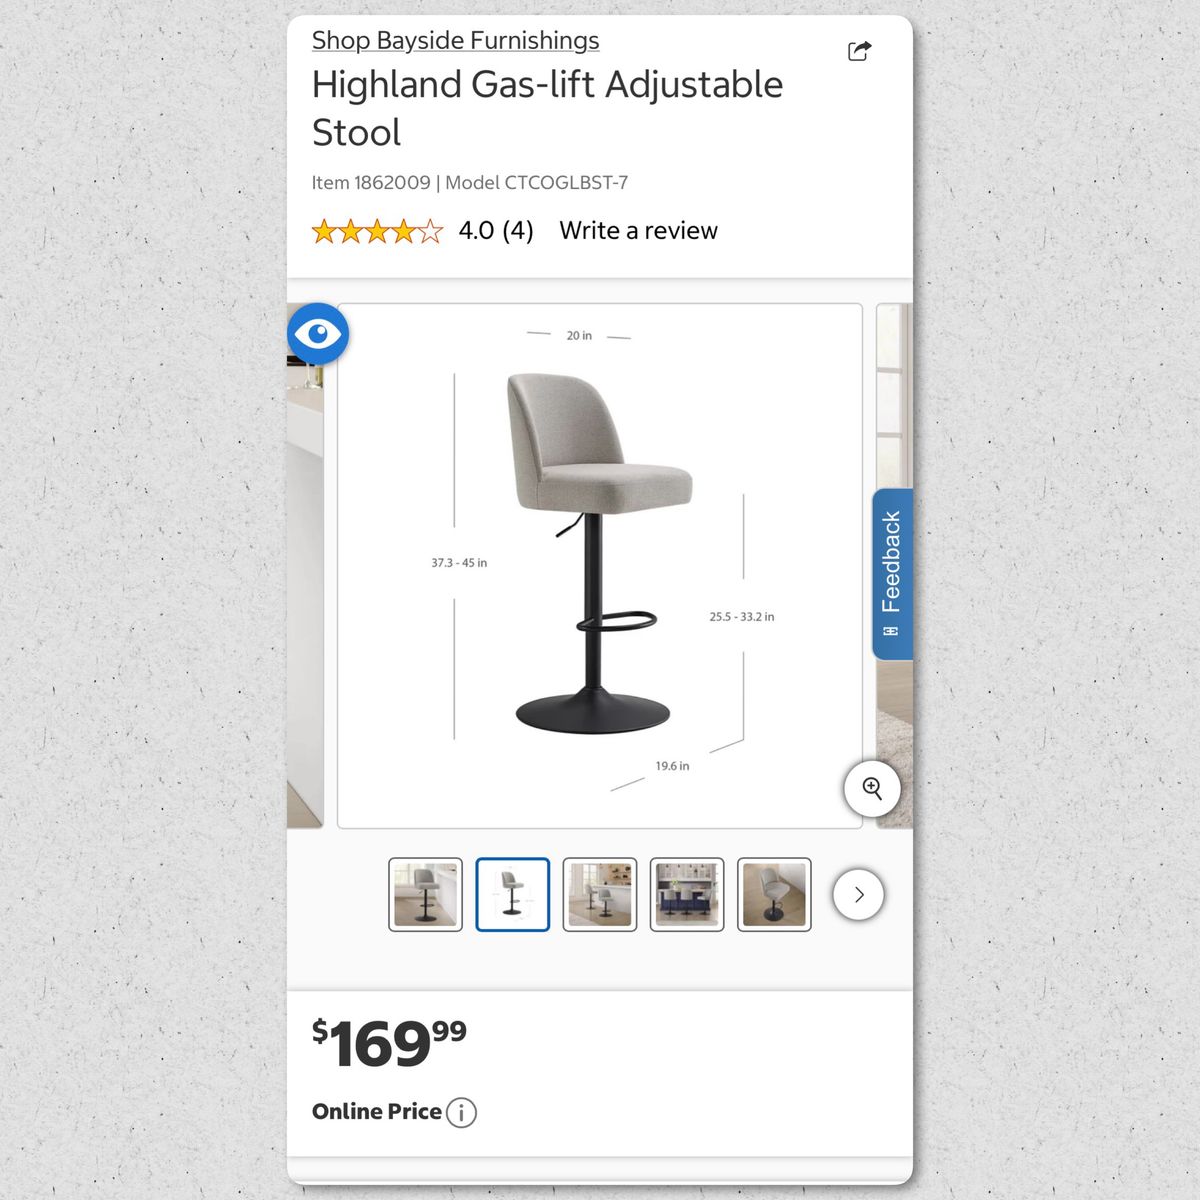1200x1200 pixels.
Task: Show next thumbnails with chevron arrow
Action: point(858,894)
